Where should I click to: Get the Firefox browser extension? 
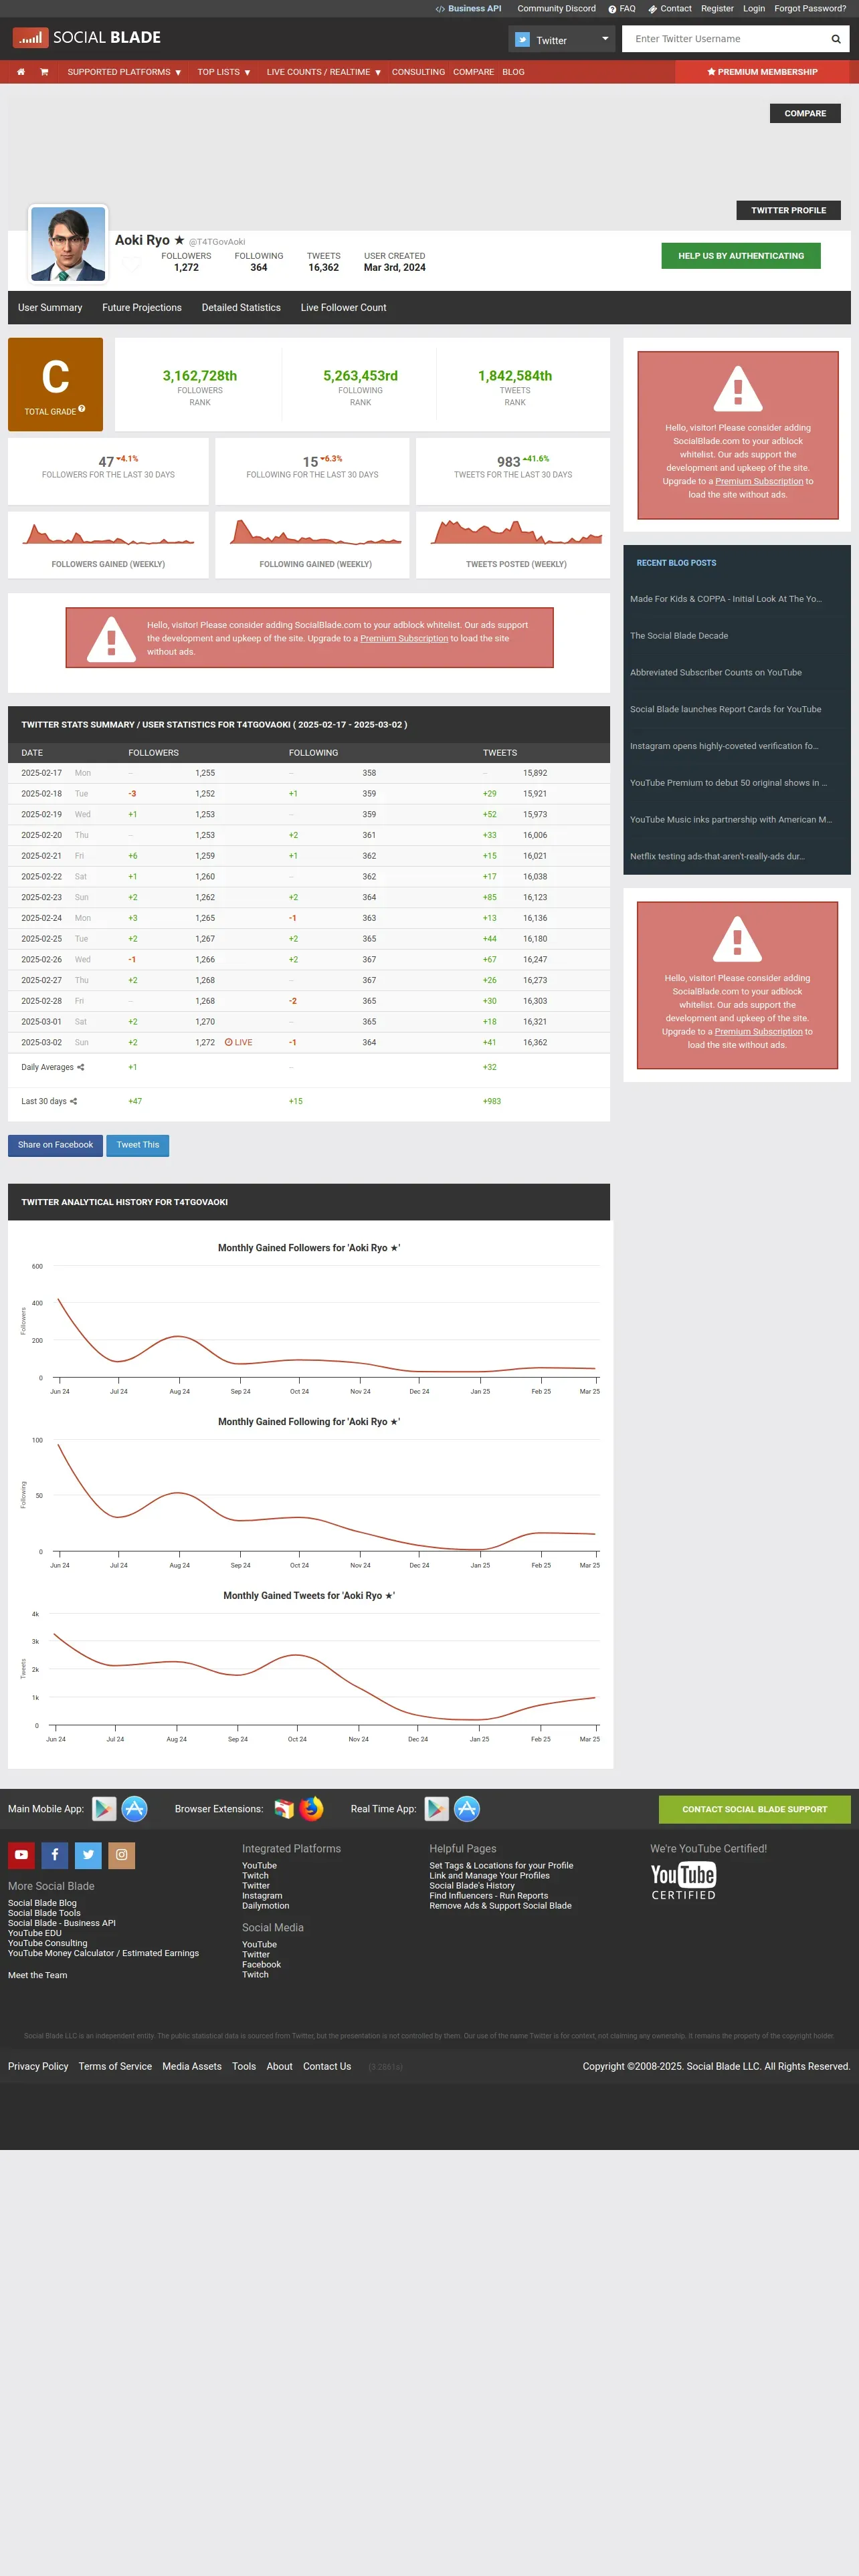point(312,1809)
